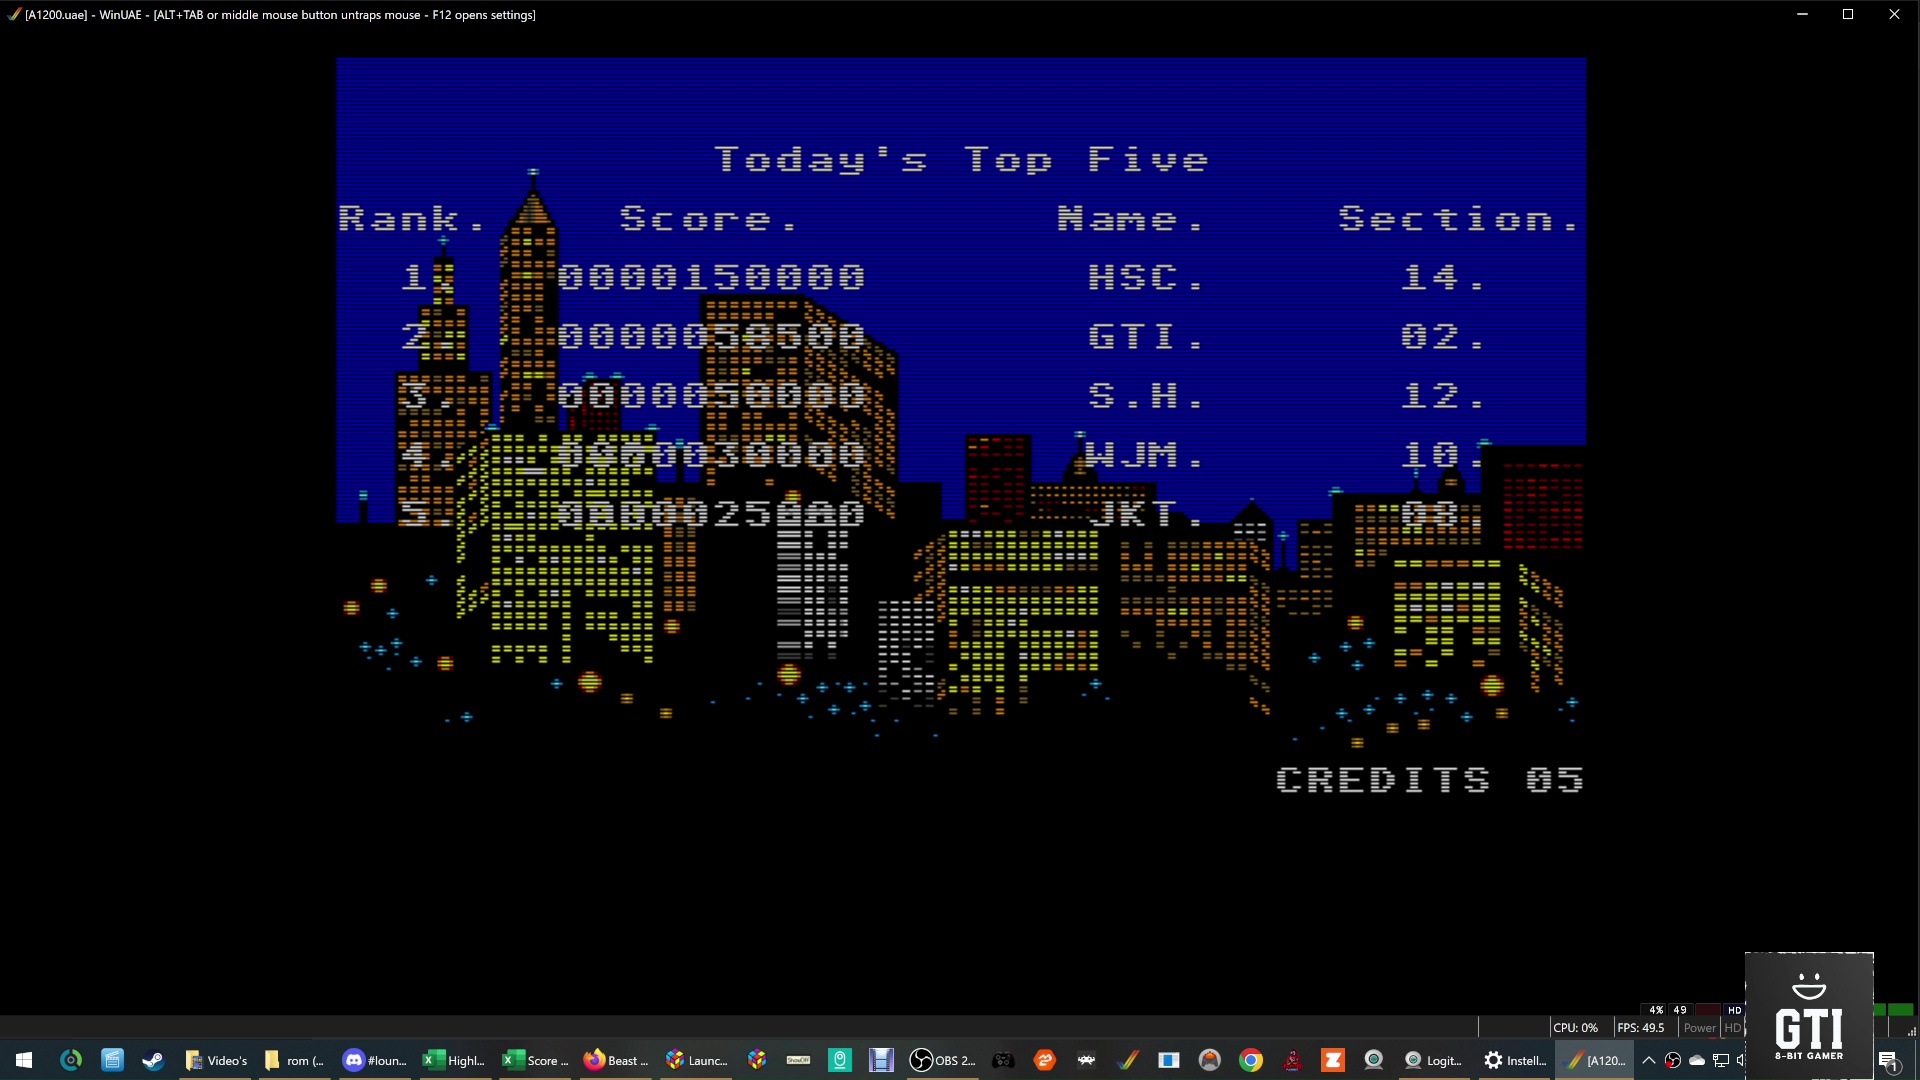Open the game controller taskbar app
1920x1080 pixels.
1003,1060
